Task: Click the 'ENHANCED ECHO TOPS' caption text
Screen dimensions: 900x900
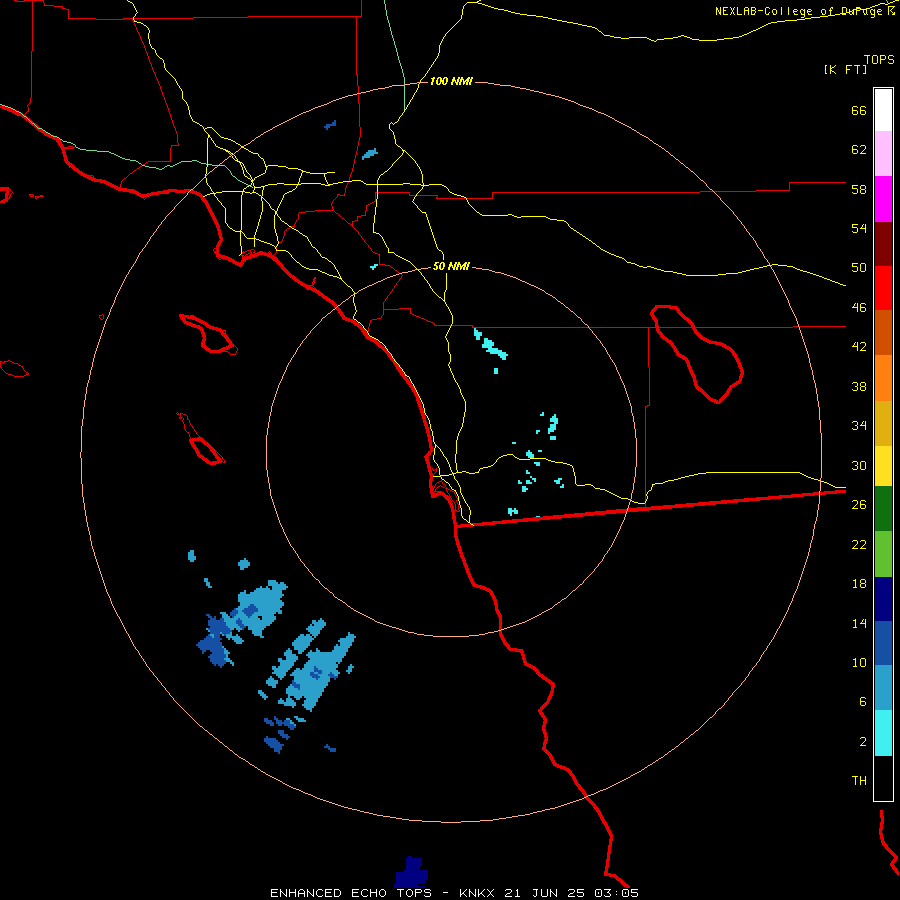Action: [351, 893]
